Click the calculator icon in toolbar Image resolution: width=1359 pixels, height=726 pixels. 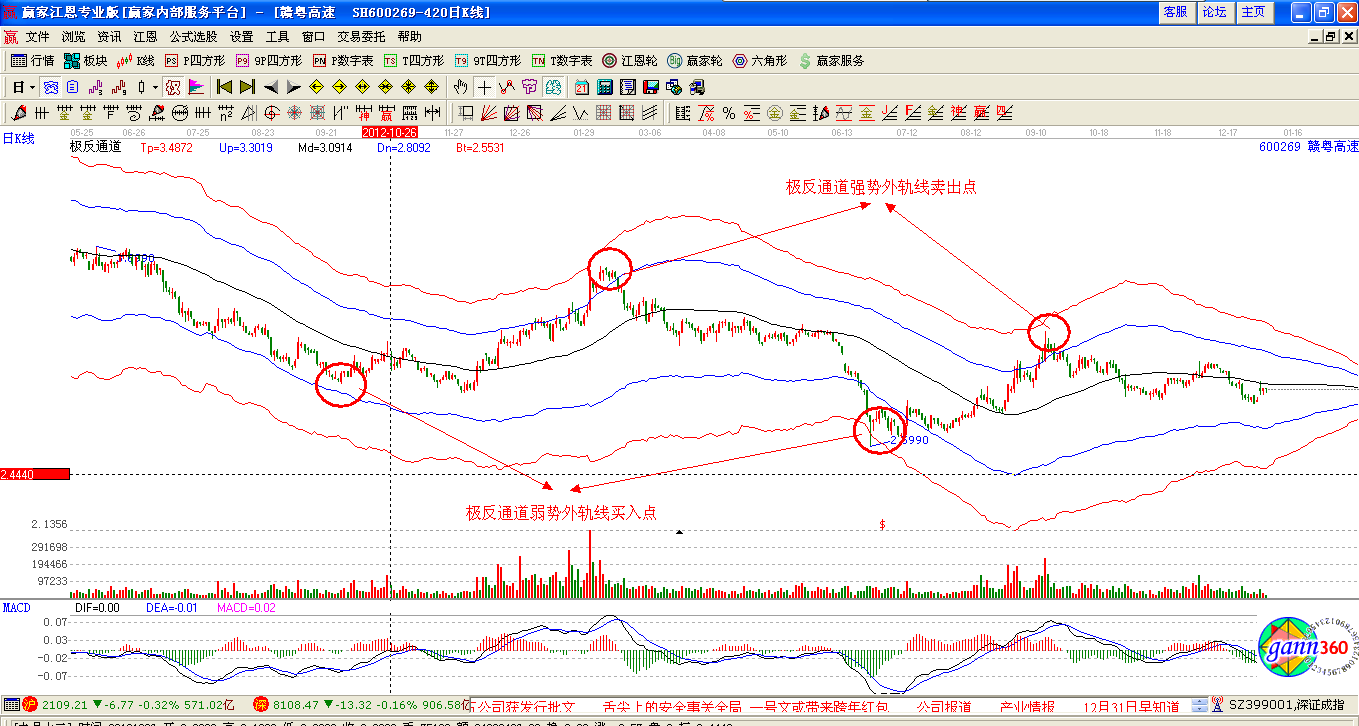605,87
